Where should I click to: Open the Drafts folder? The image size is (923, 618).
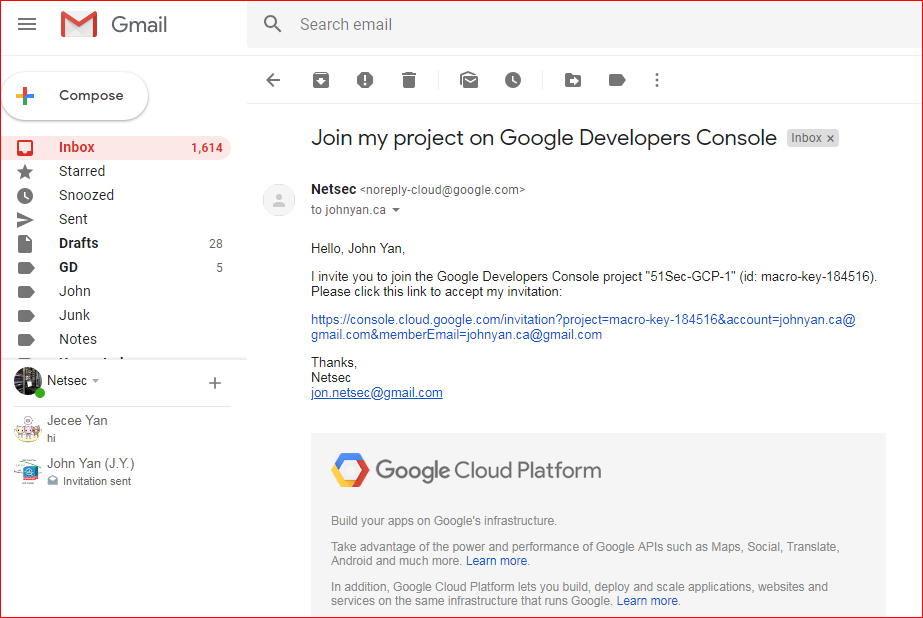[116, 244]
